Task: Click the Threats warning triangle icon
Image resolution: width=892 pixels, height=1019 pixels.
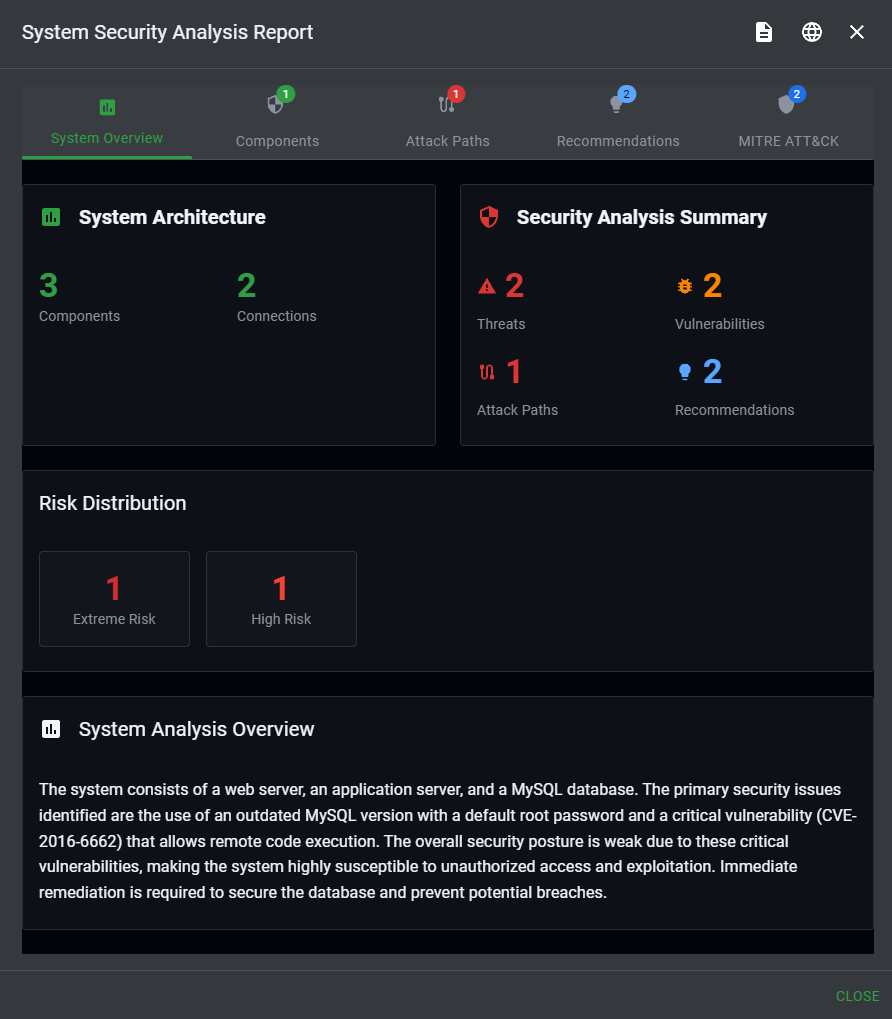Action: [x=487, y=286]
